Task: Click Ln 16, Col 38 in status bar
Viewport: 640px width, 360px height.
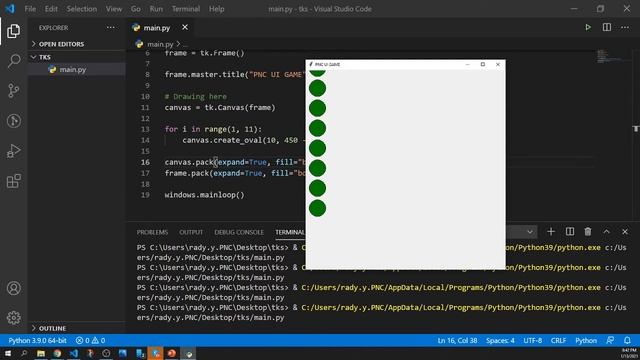Action: [457, 340]
